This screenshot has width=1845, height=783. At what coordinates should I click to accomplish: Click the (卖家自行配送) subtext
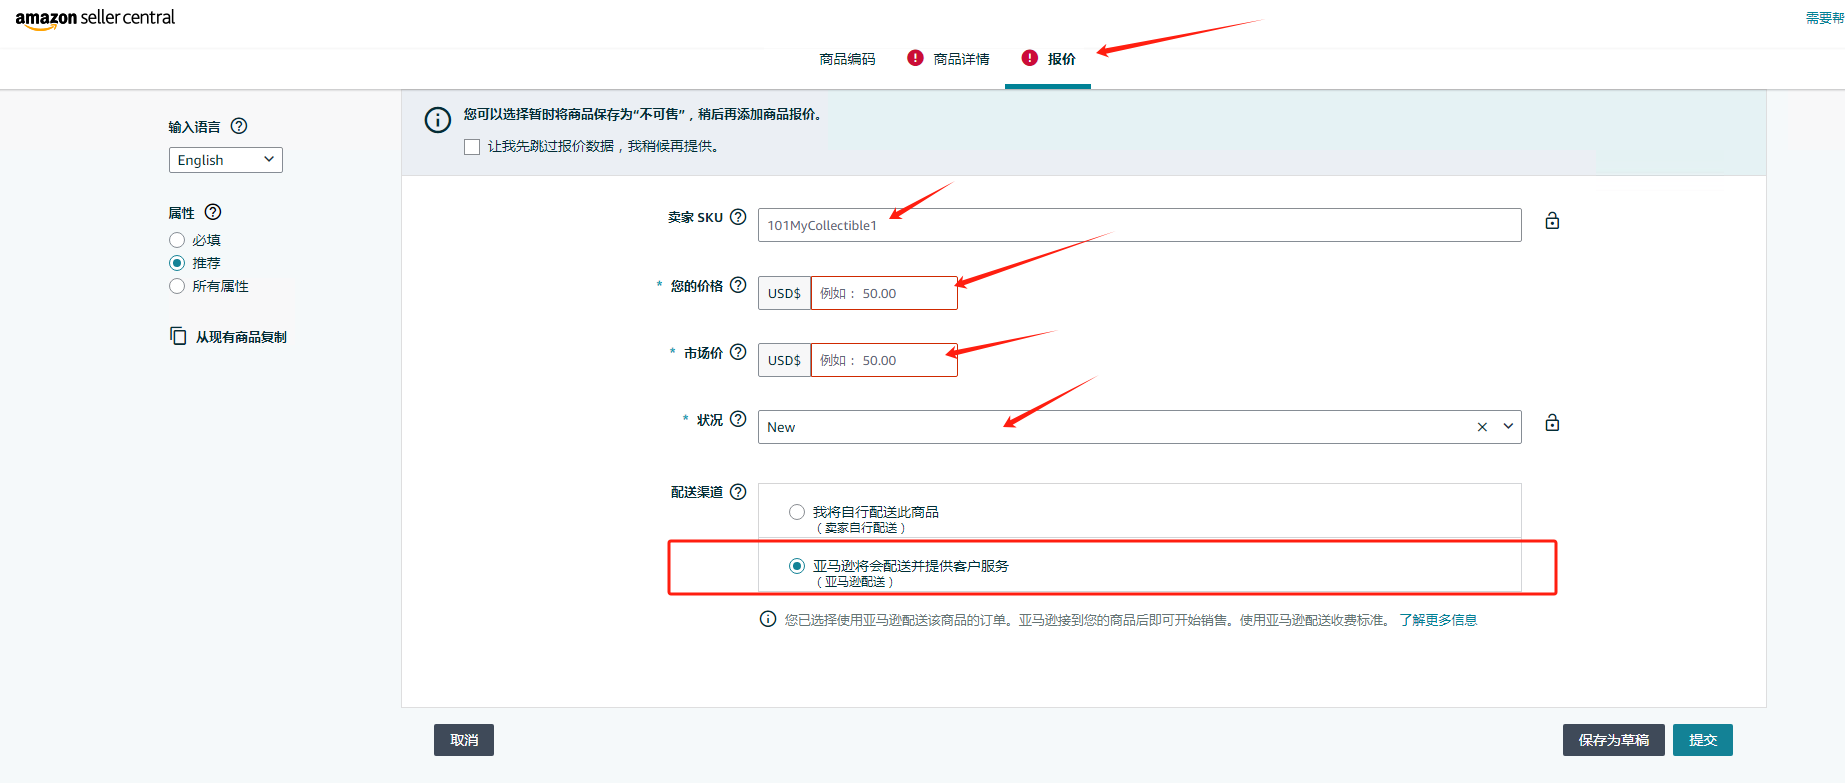coord(861,528)
